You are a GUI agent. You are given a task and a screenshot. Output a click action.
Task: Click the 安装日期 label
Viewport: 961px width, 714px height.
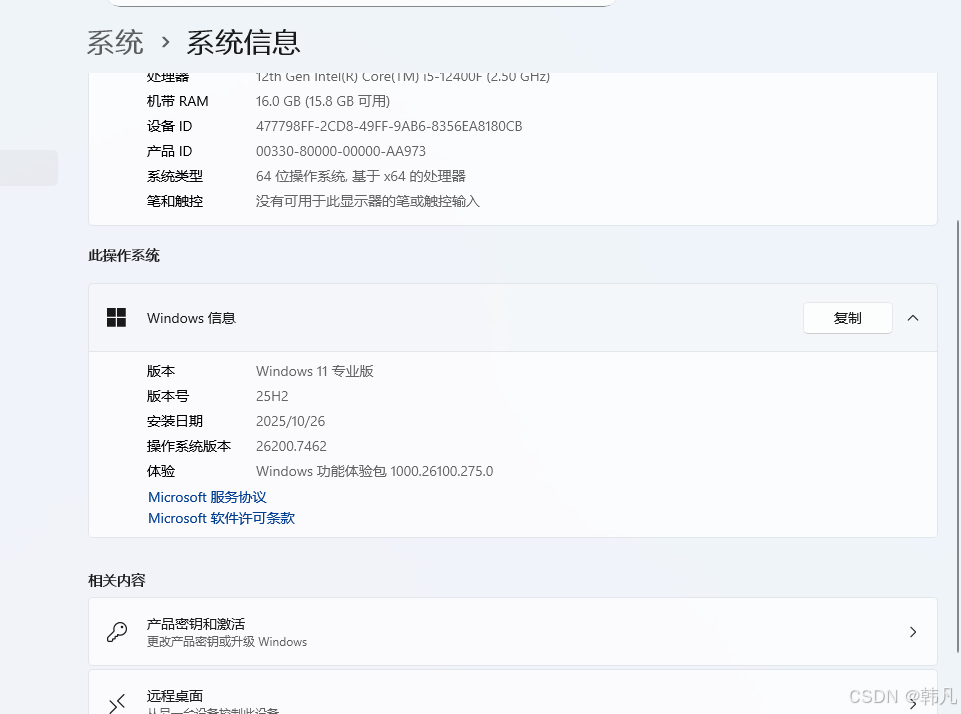(x=175, y=422)
